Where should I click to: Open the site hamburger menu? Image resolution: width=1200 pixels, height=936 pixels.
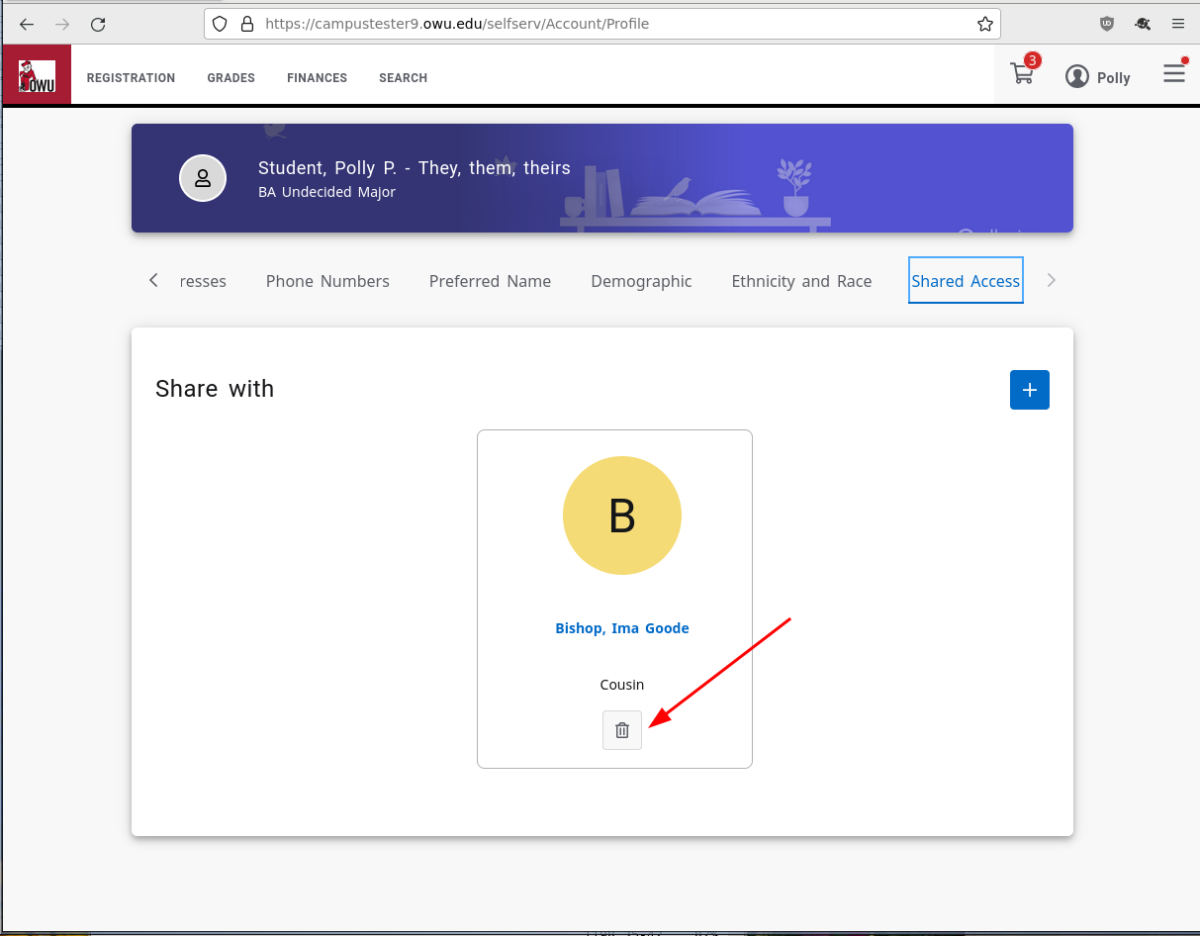[x=1174, y=73]
